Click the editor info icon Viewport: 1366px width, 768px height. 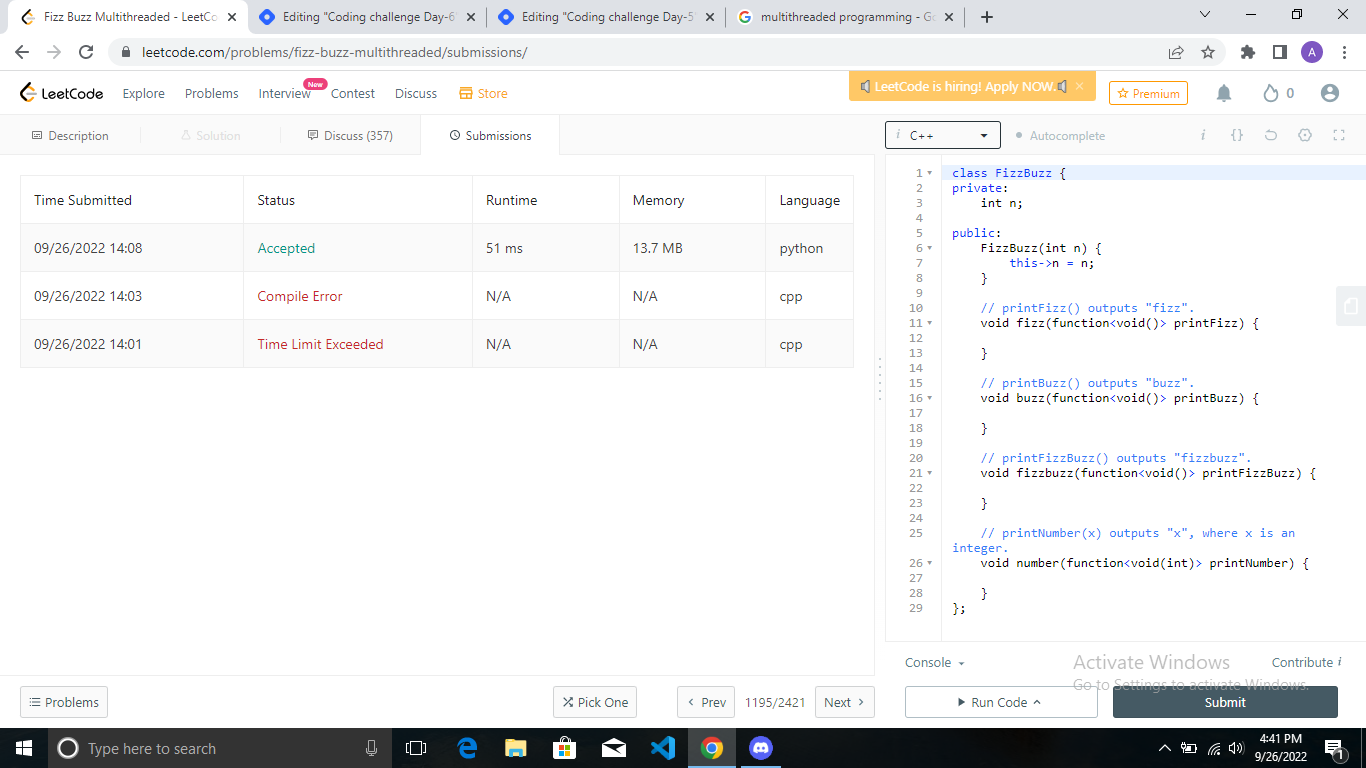[1203, 135]
